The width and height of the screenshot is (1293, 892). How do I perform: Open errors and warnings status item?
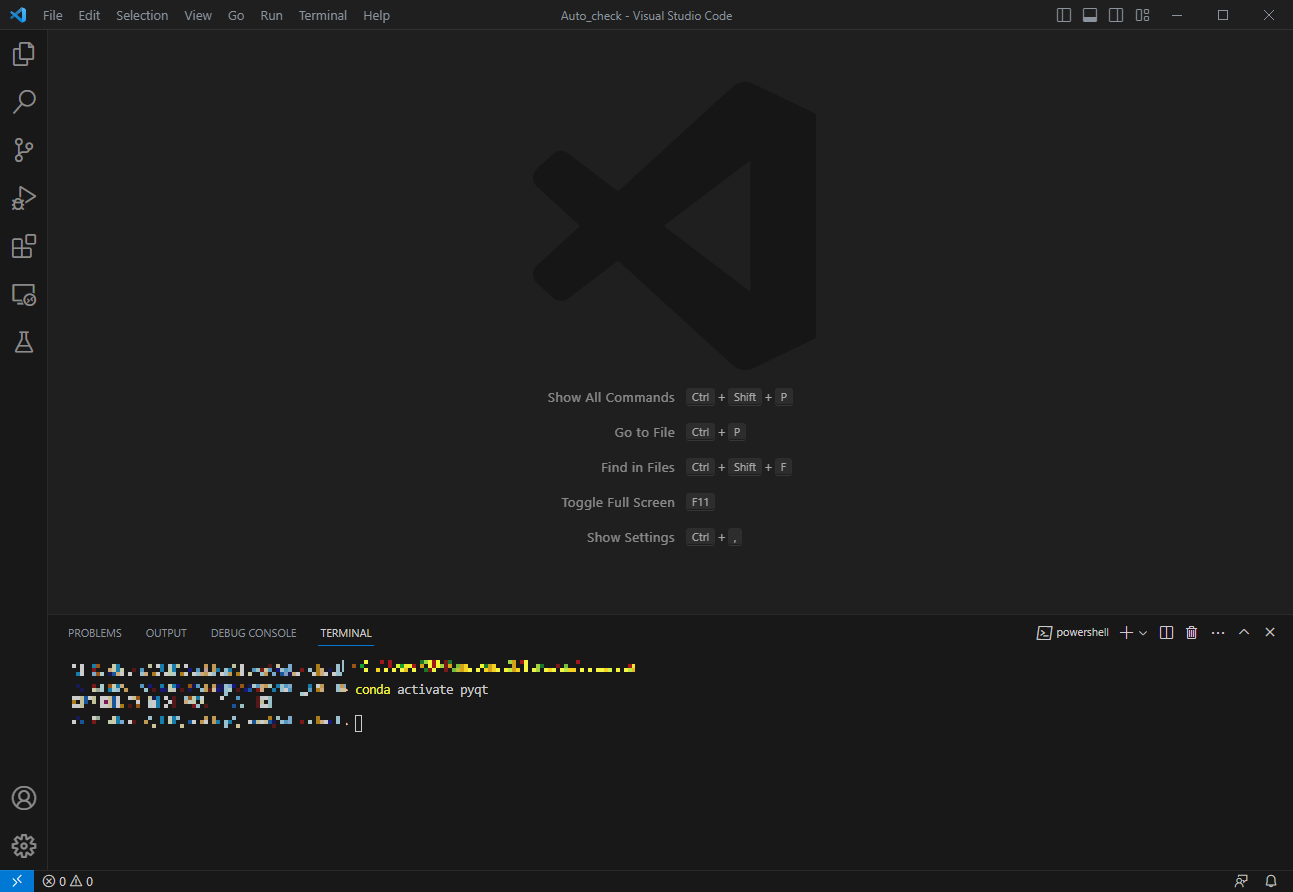pos(68,881)
